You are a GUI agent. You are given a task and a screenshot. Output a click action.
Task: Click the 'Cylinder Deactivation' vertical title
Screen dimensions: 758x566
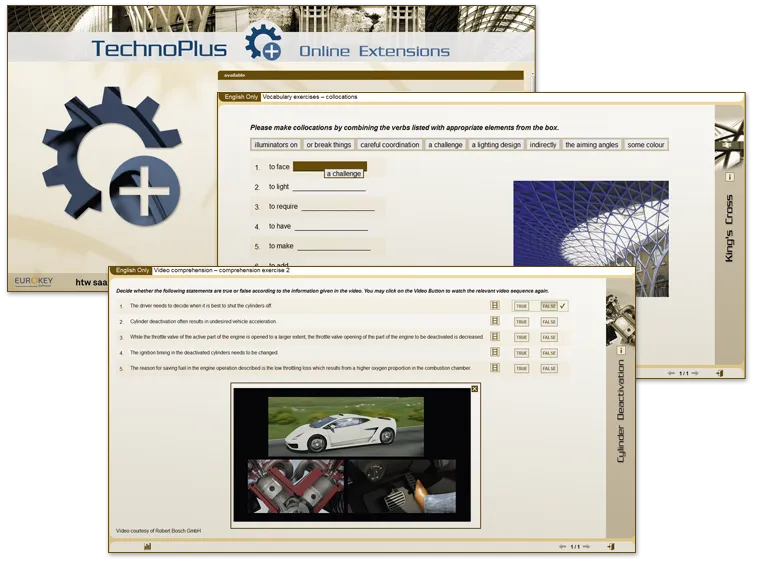[x=621, y=411]
